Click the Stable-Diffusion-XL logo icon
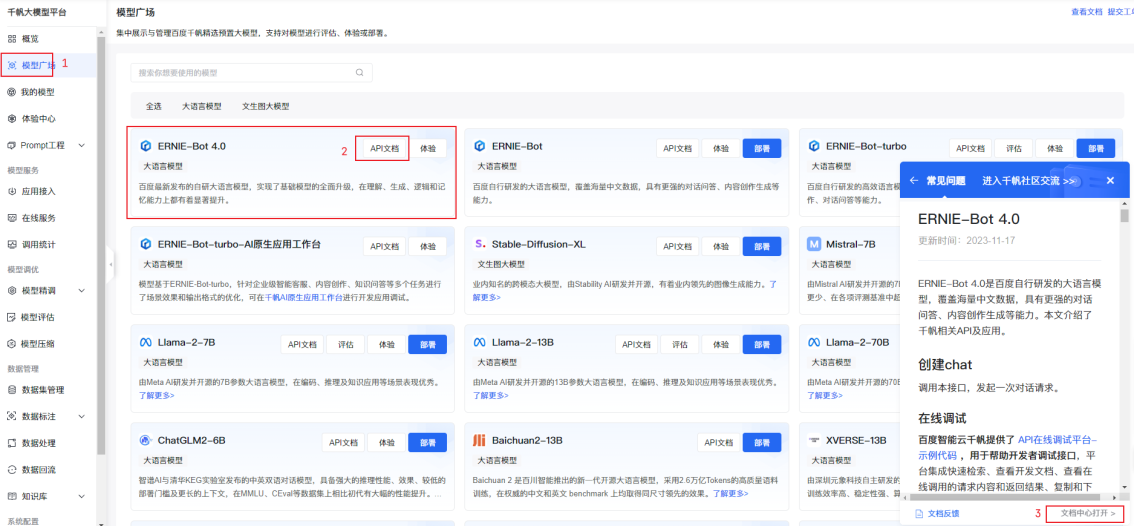Image resolution: width=1134 pixels, height=526 pixels. [479, 244]
